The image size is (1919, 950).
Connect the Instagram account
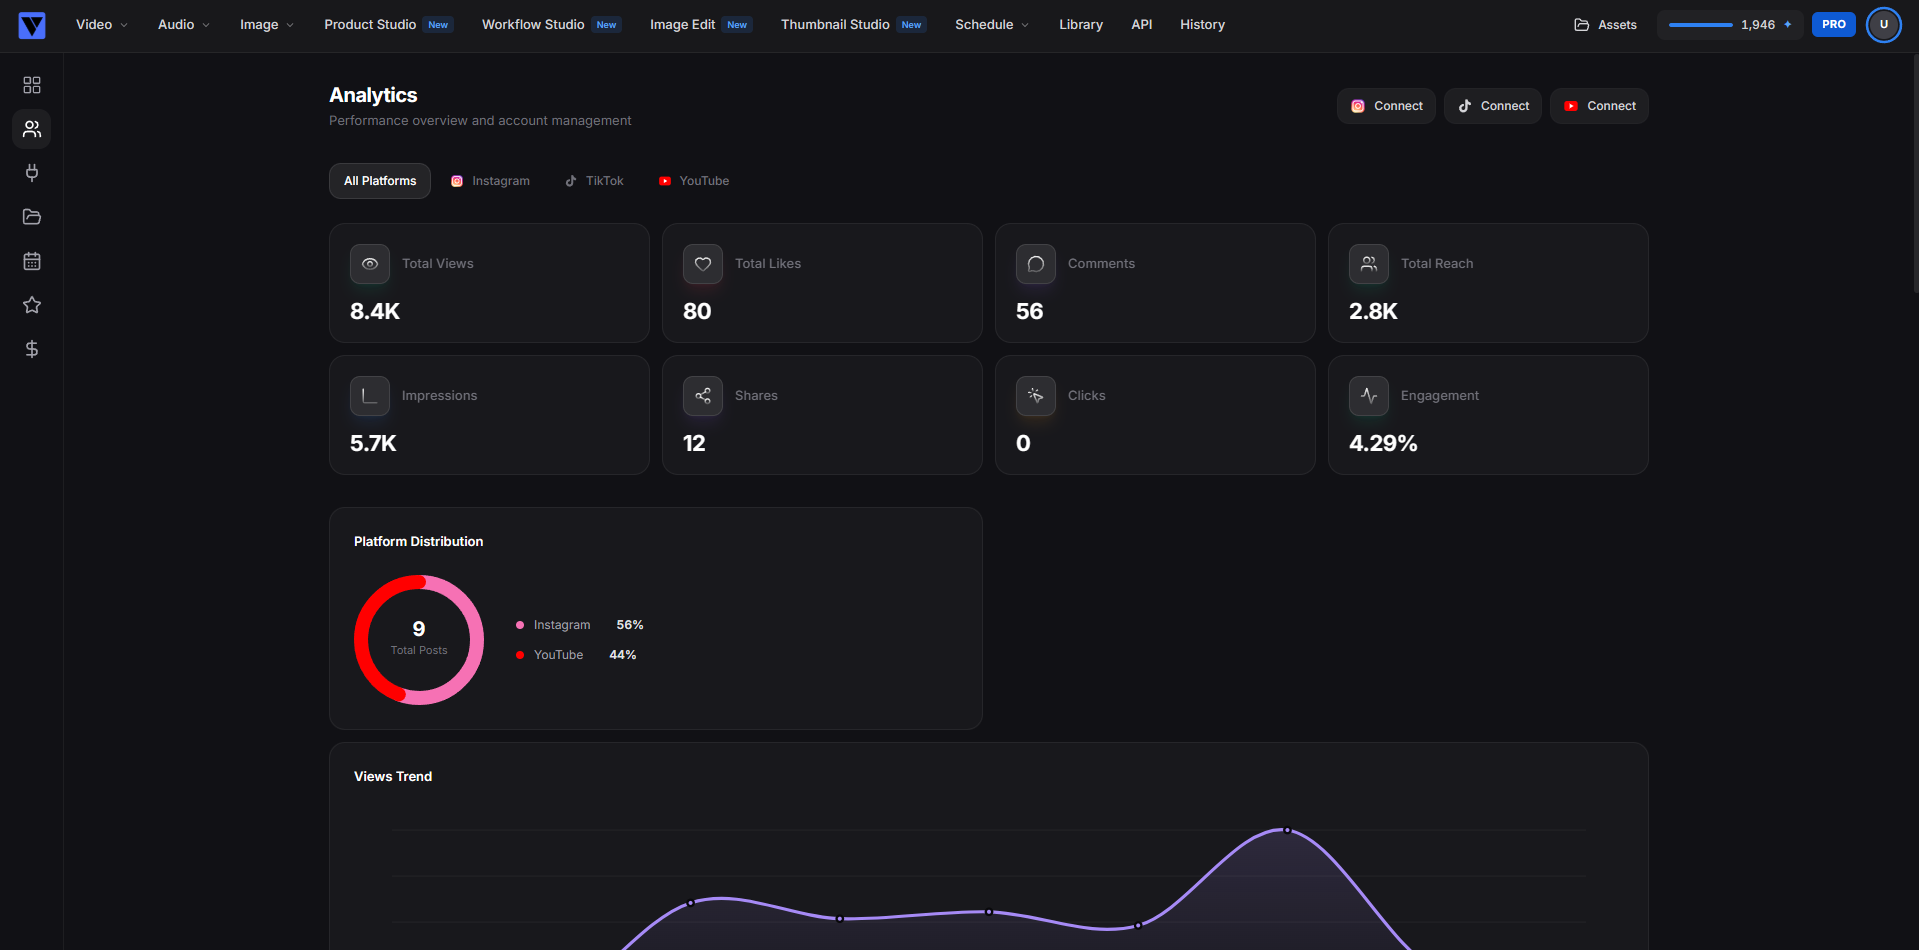pos(1386,106)
